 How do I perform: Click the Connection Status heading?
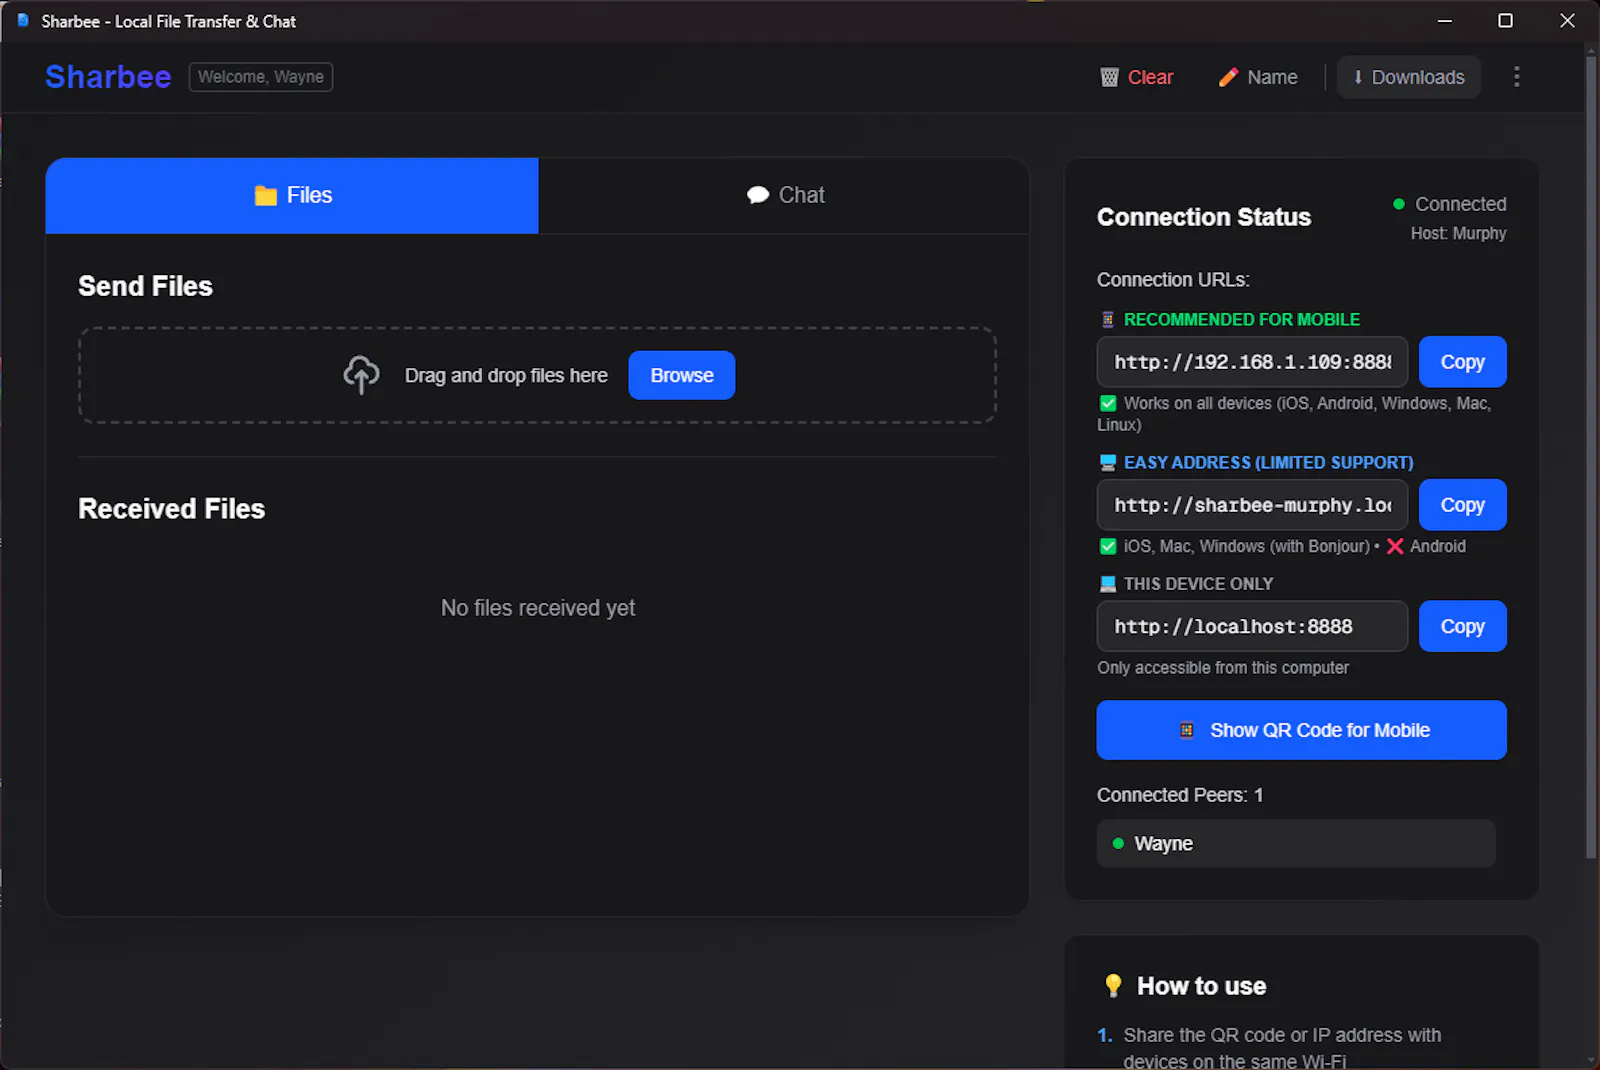click(x=1204, y=217)
